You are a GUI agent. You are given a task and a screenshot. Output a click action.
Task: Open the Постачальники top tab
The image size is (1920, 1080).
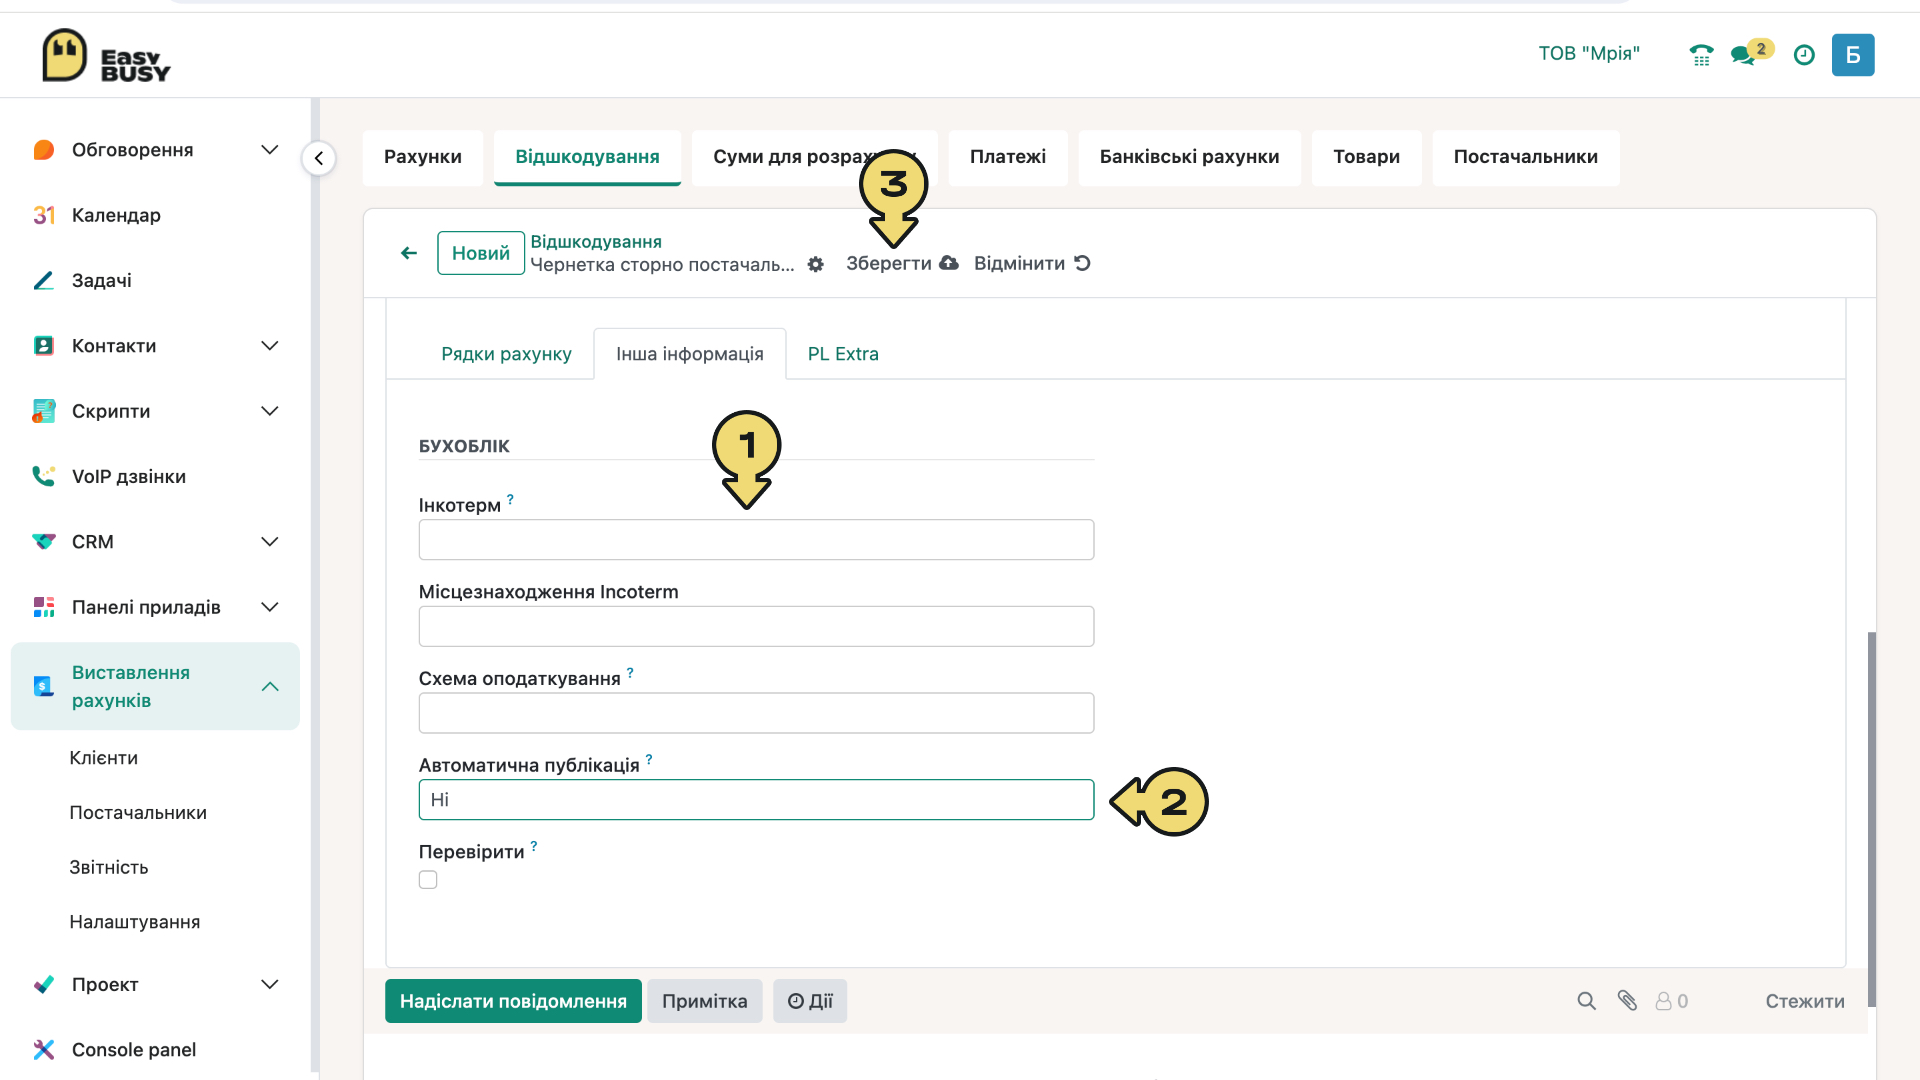[x=1525, y=157]
